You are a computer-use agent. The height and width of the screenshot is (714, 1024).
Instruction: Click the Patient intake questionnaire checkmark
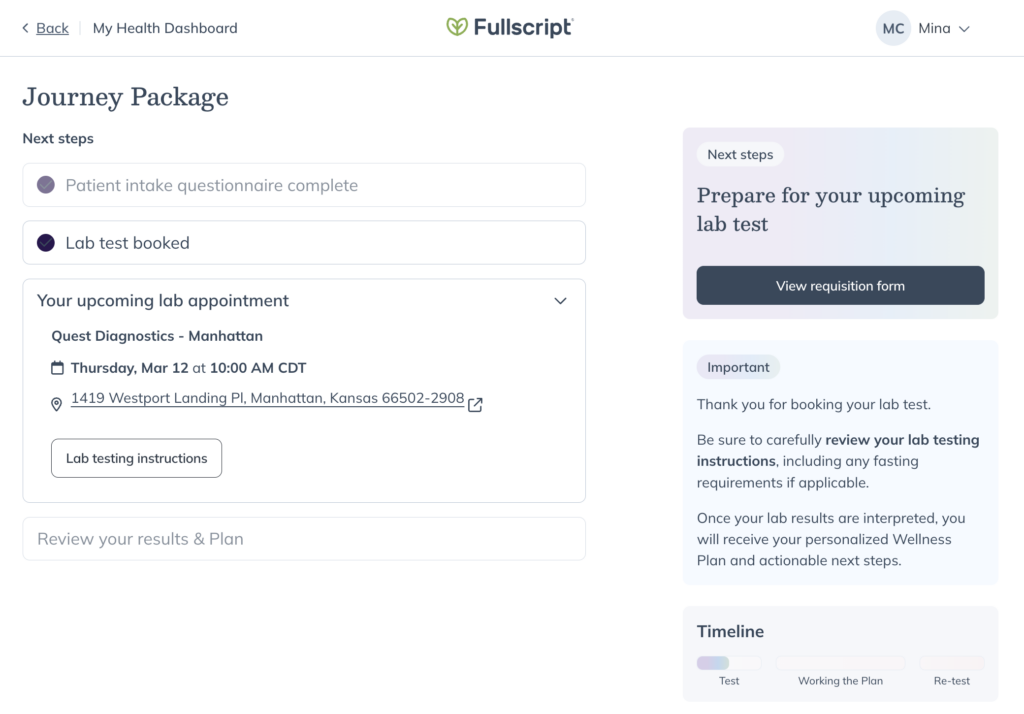click(x=46, y=185)
